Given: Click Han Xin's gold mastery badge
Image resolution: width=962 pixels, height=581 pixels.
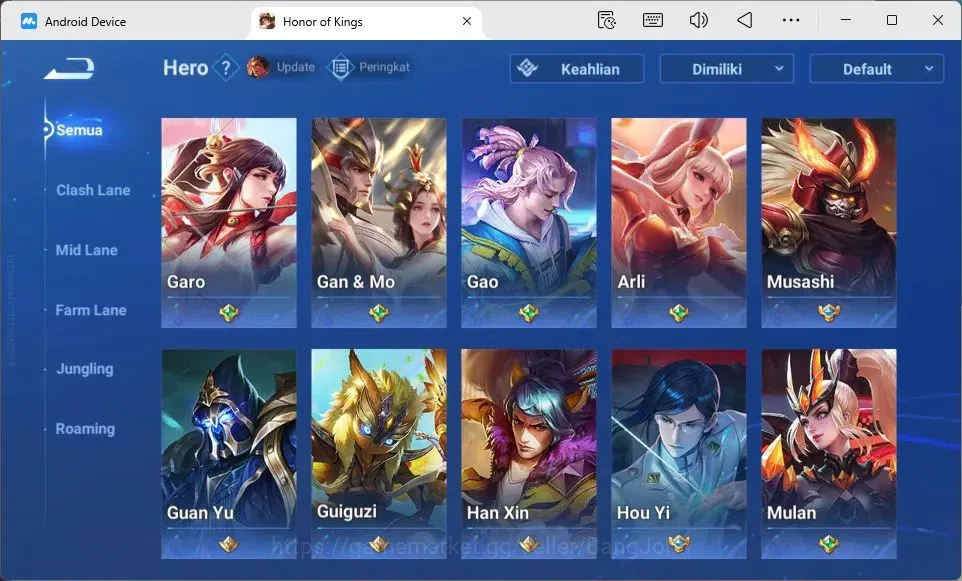Looking at the screenshot, I should pos(529,544).
